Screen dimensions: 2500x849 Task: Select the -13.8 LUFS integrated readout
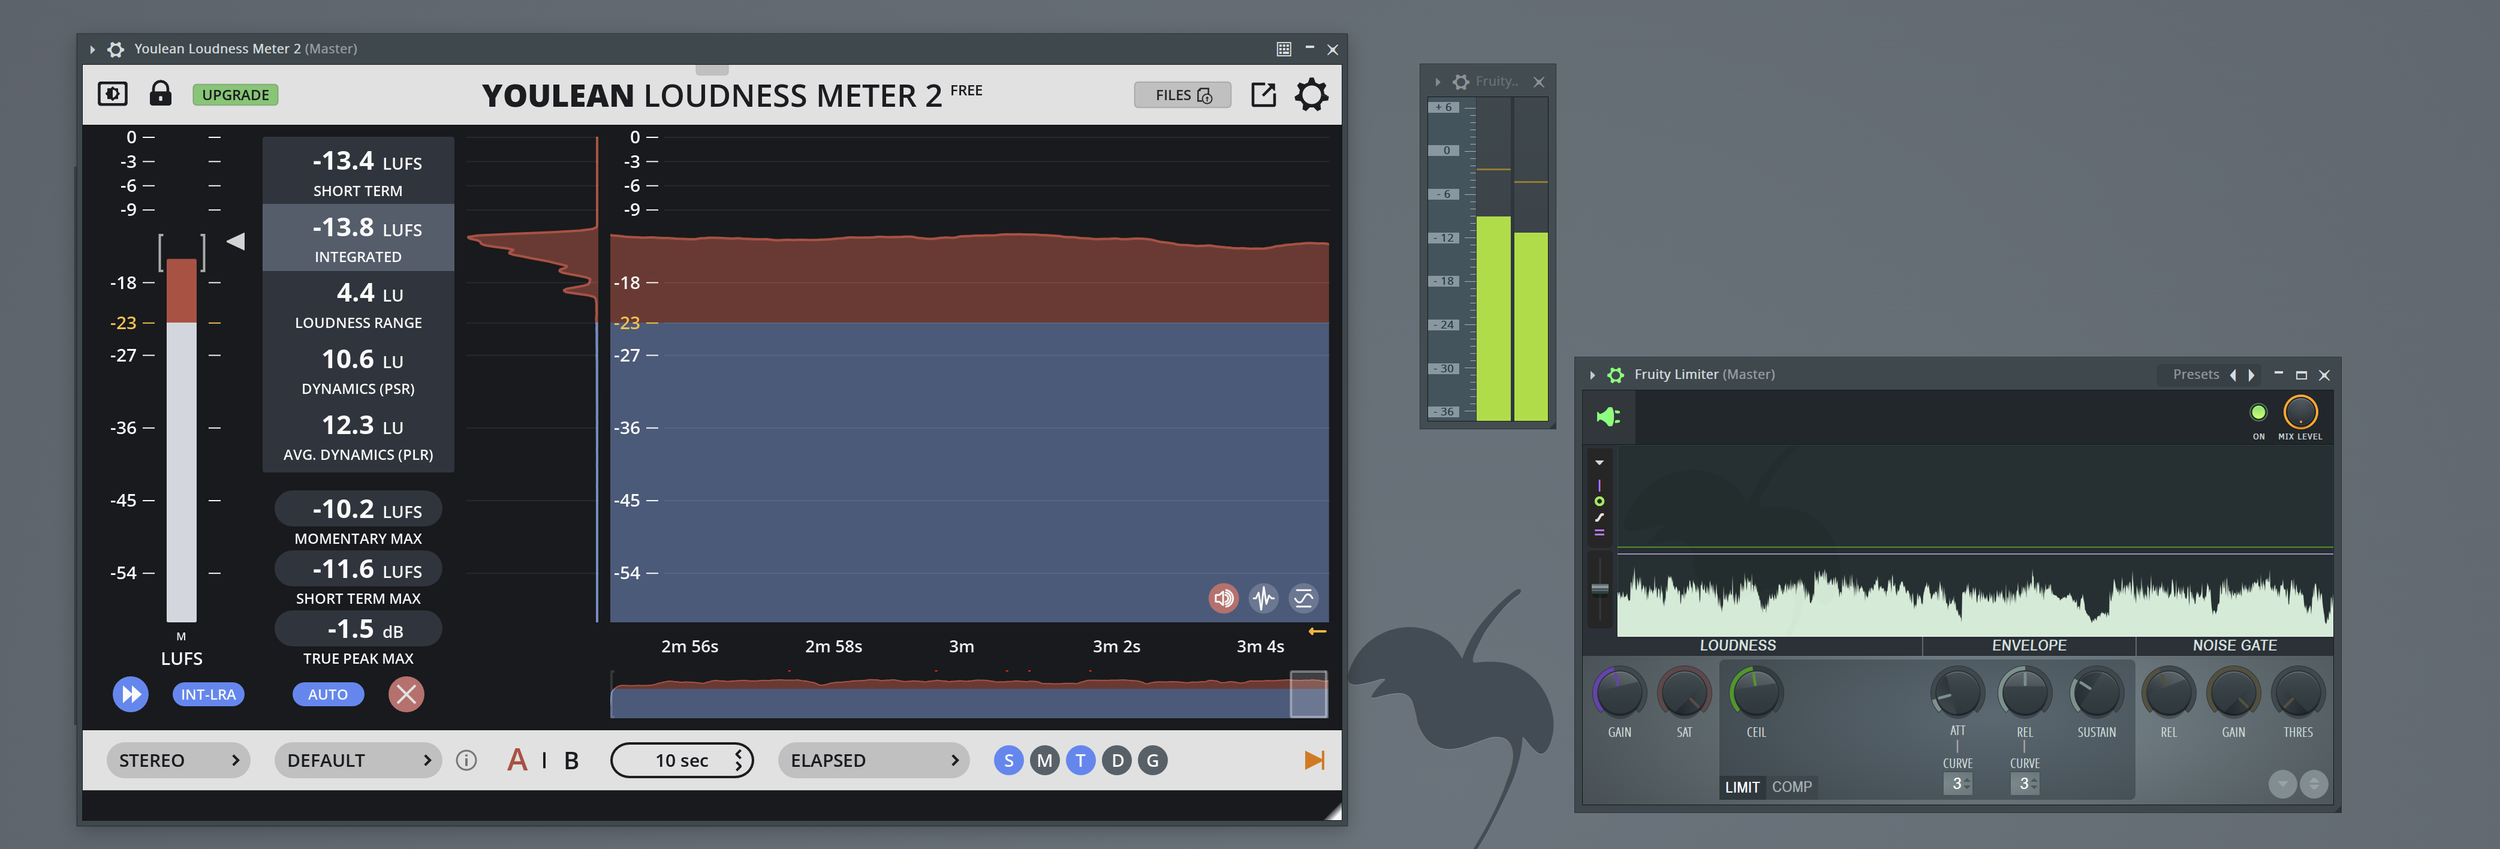[358, 238]
